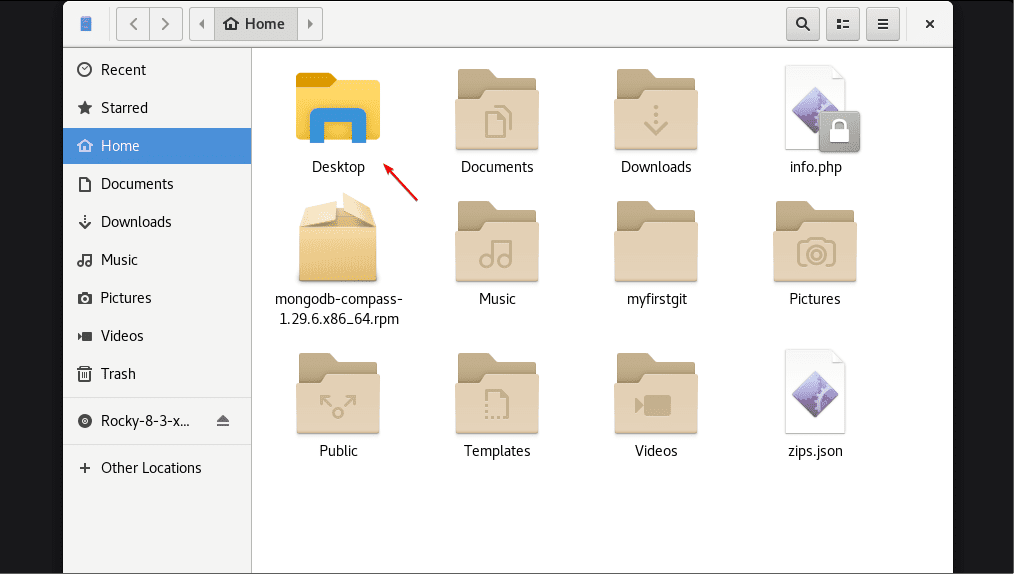This screenshot has height=574, width=1014.
Task: Open Trash from the sidebar
Action: (x=118, y=374)
